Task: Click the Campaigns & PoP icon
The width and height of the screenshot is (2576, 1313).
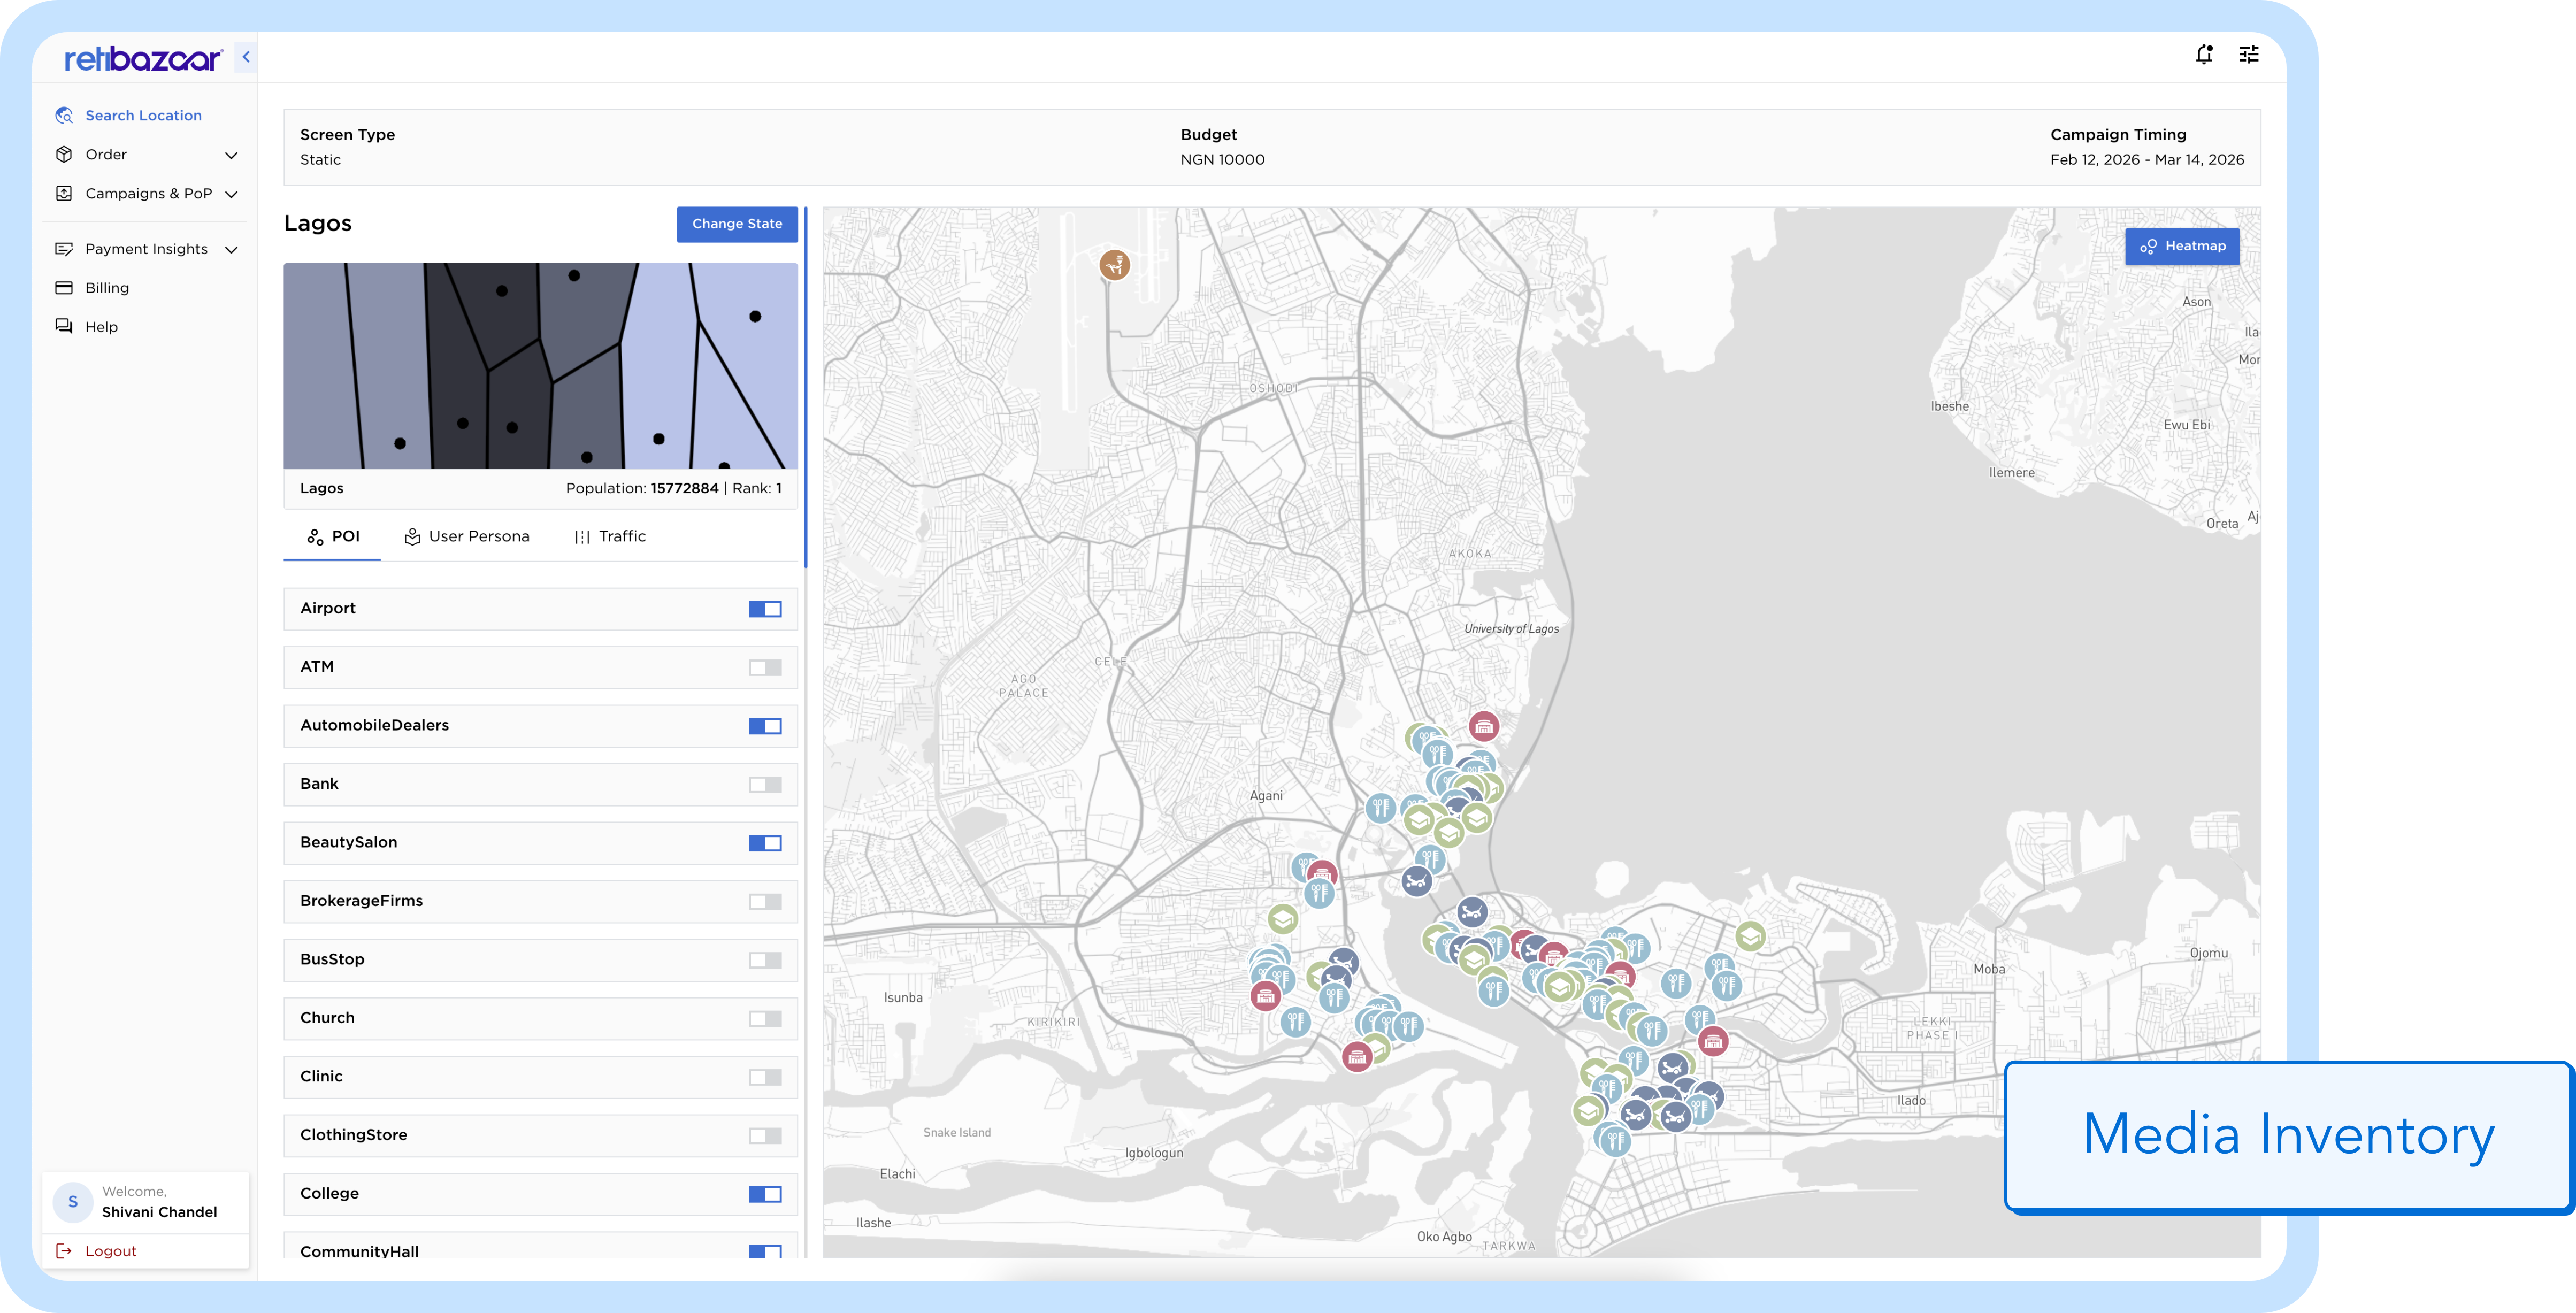Action: [x=64, y=194]
